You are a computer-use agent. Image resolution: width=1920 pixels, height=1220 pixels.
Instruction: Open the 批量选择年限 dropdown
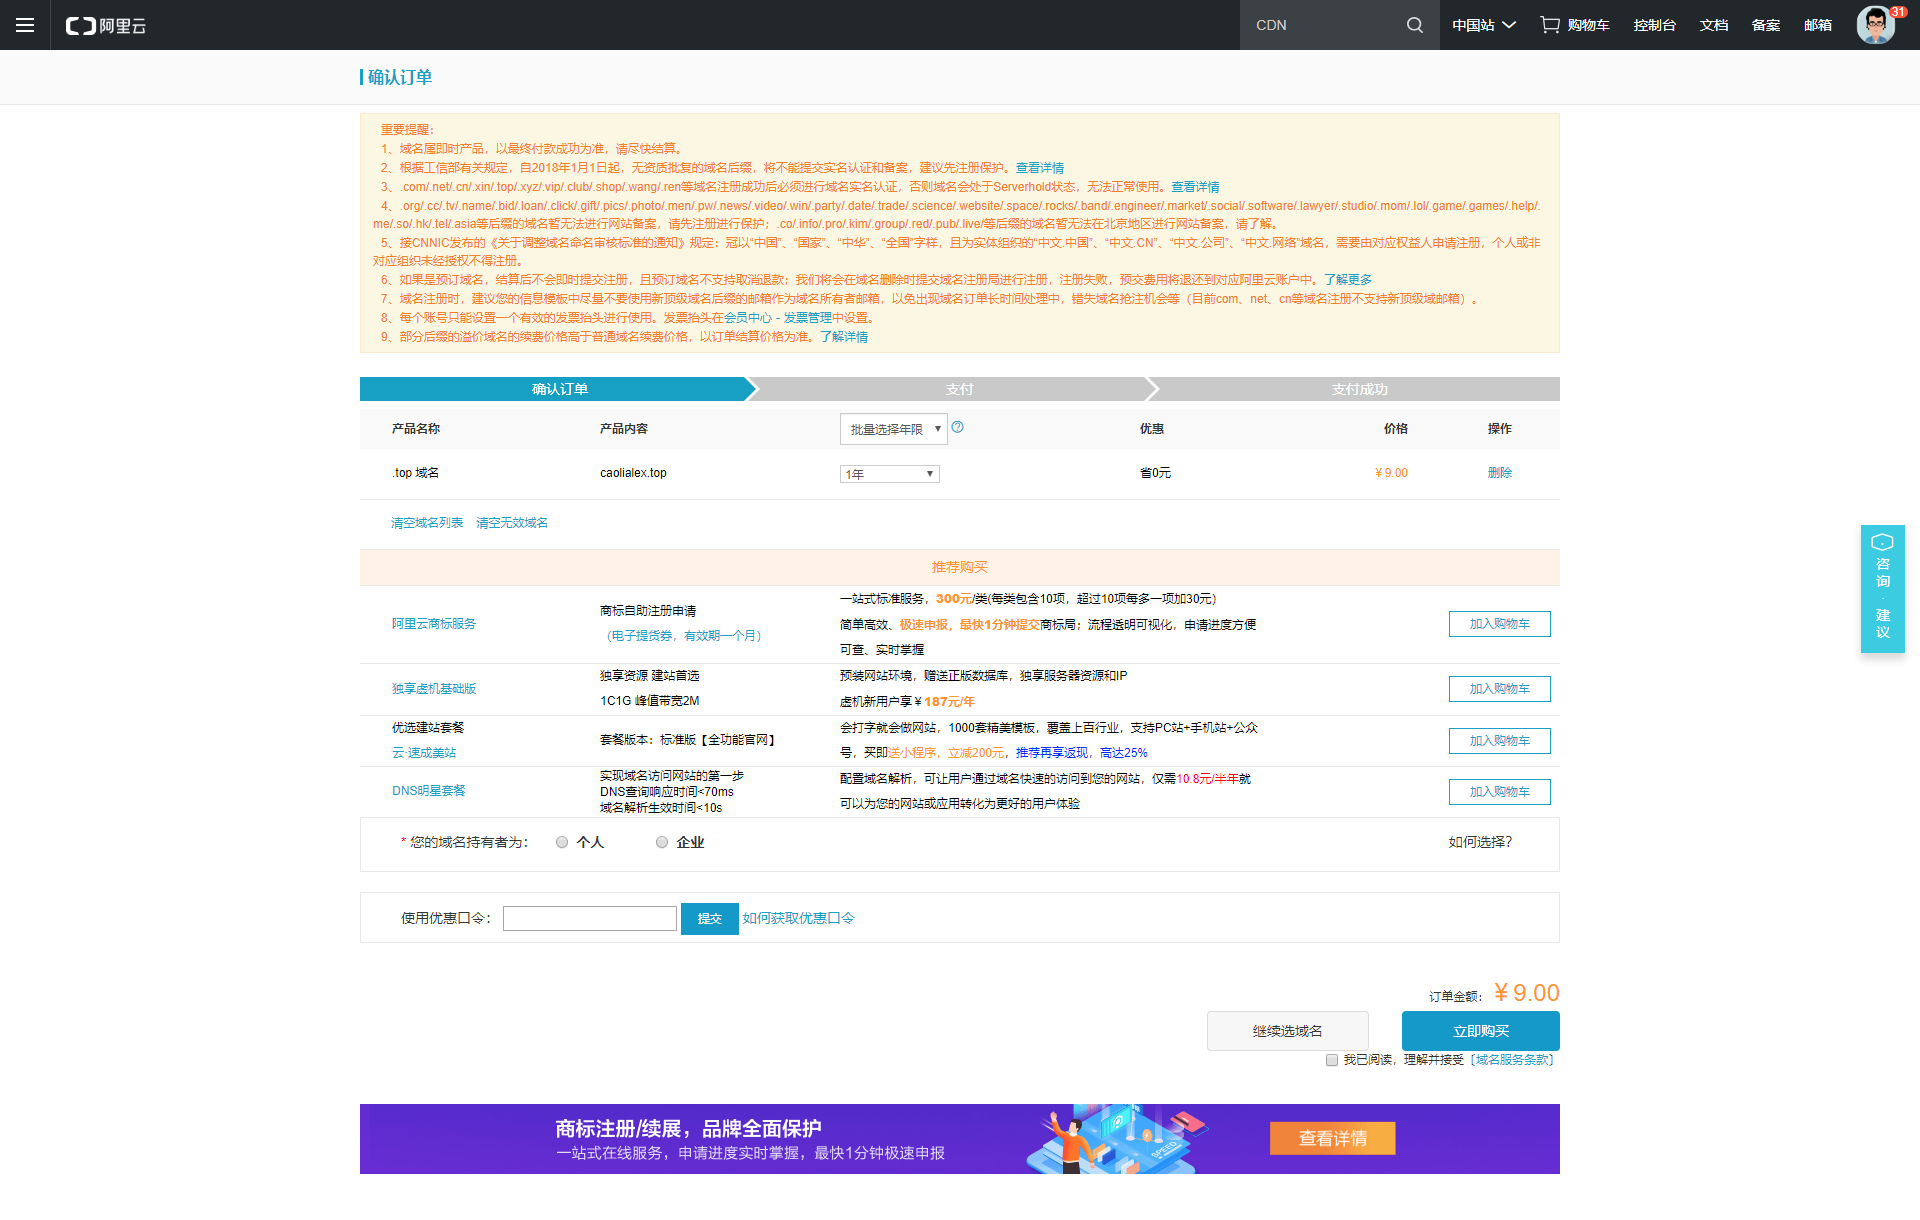click(893, 429)
